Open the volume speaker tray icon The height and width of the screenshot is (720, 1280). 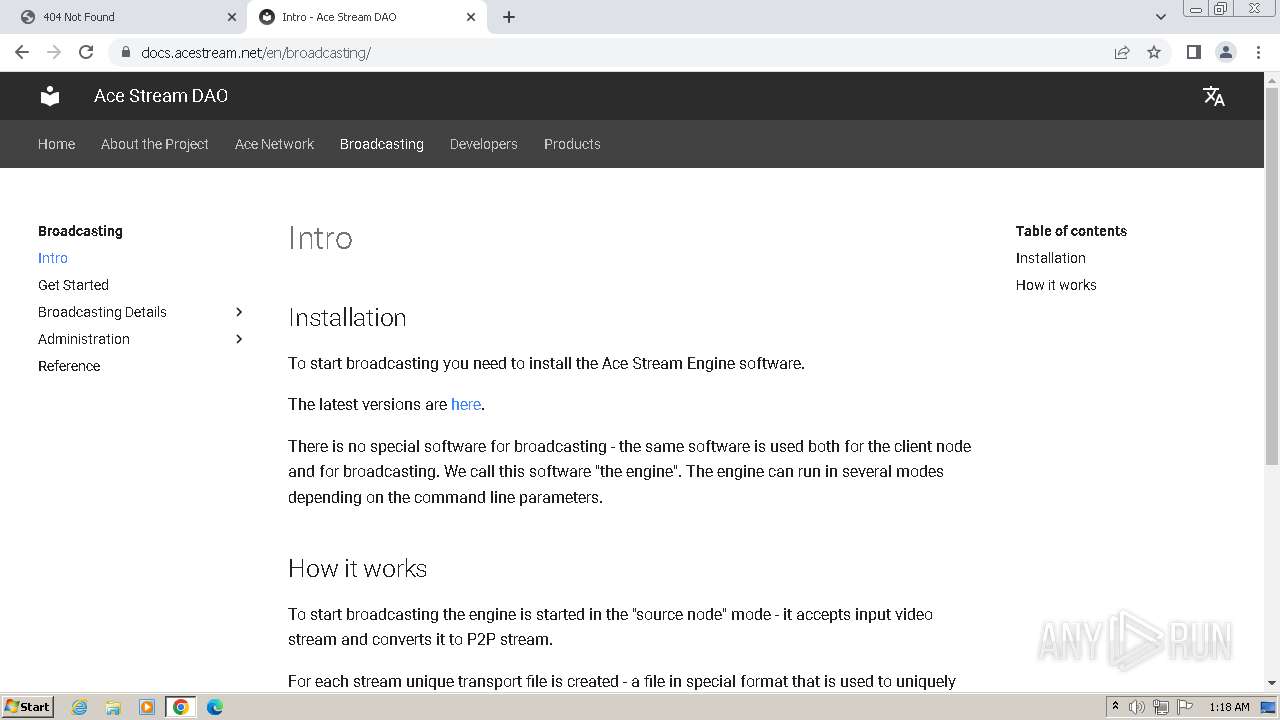coord(1137,707)
